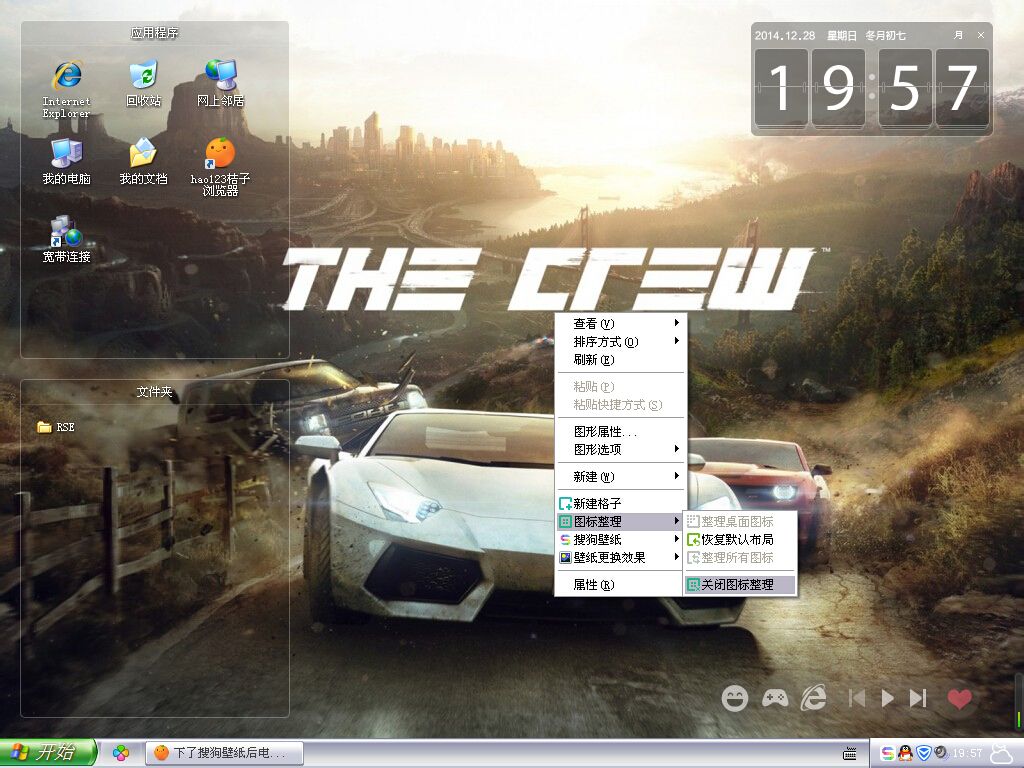Click the keyboard icon on the taskbar
This screenshot has width=1024, height=768.
point(850,754)
